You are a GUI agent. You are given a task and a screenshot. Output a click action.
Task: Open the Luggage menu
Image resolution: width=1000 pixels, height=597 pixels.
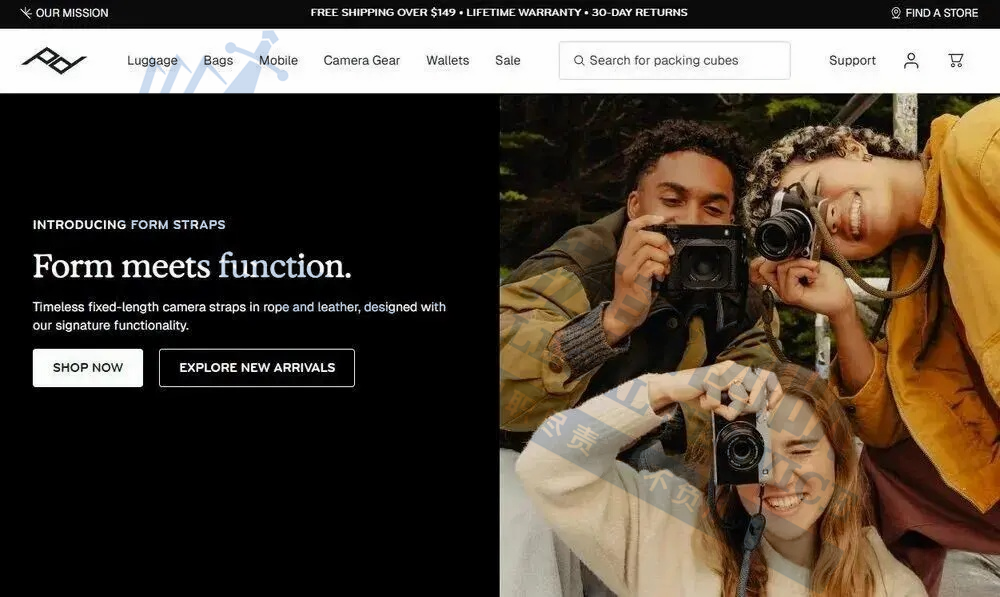tap(152, 61)
